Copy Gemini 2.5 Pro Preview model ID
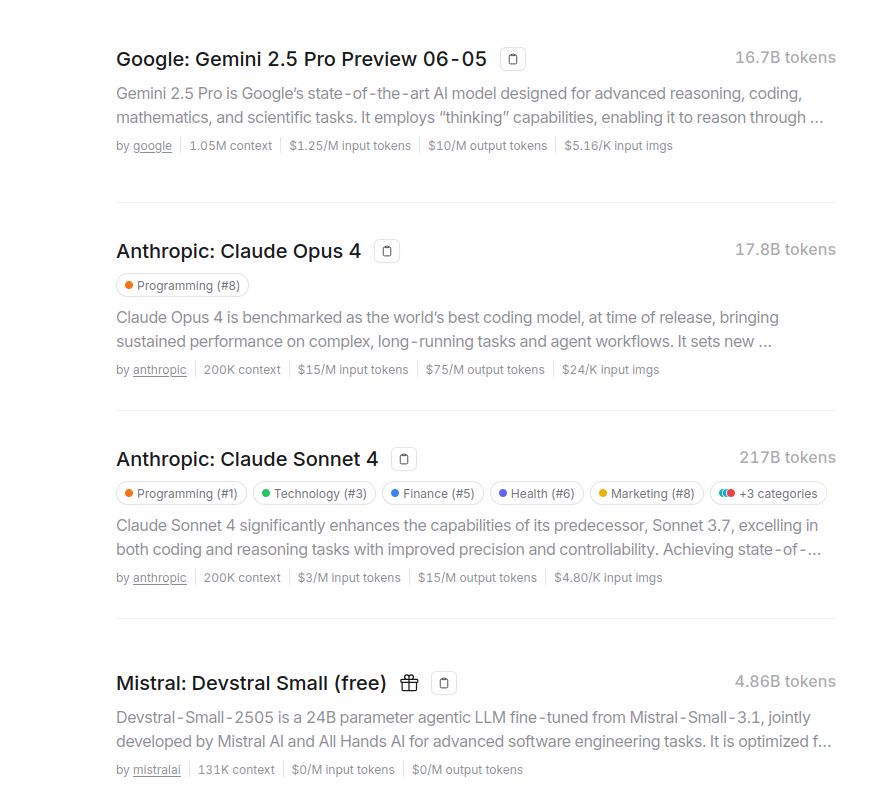 click(x=513, y=59)
